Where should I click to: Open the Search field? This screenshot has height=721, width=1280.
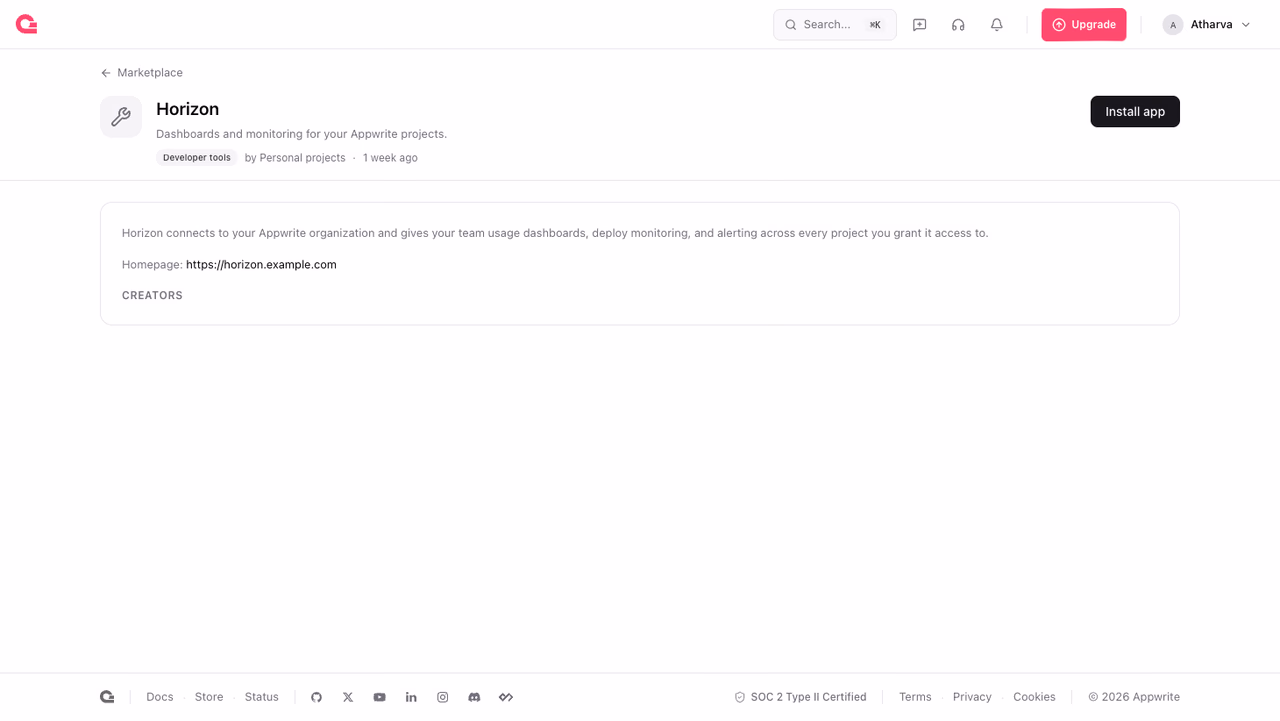[x=835, y=25]
